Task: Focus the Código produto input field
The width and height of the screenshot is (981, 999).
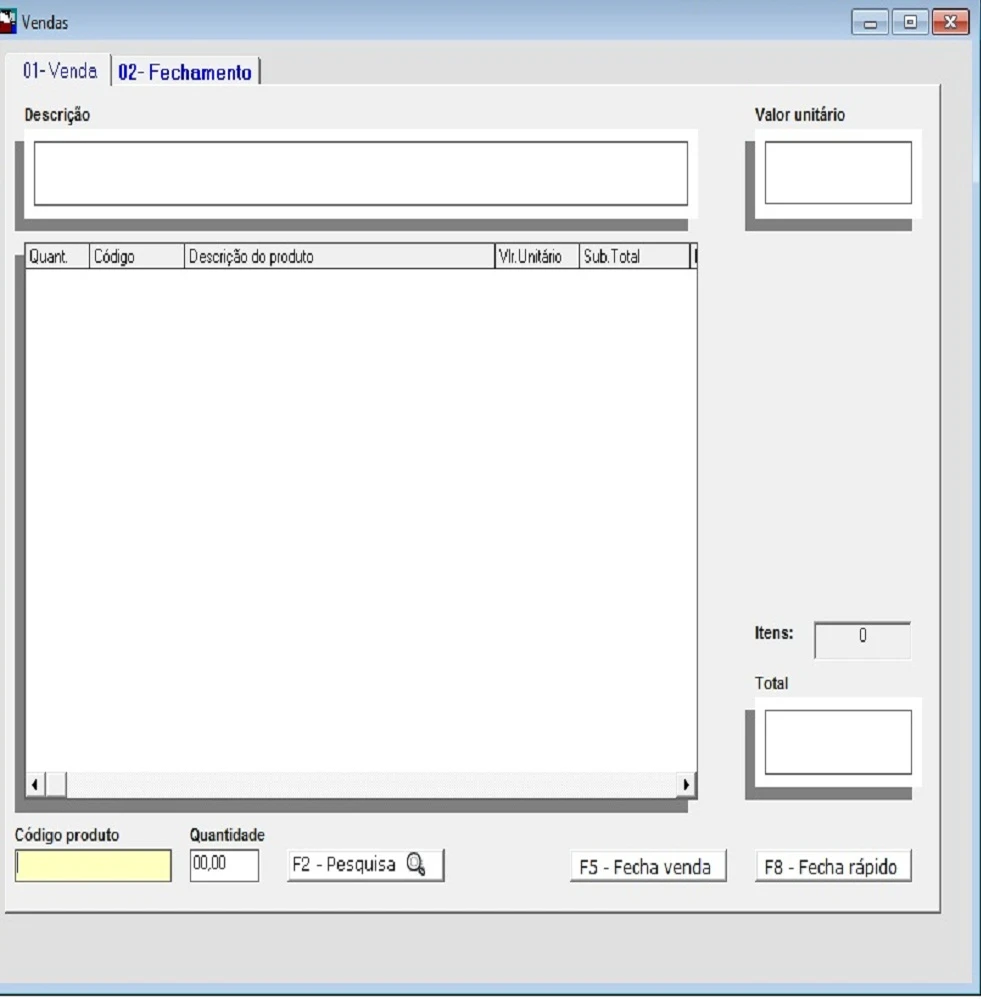Action: (x=93, y=866)
